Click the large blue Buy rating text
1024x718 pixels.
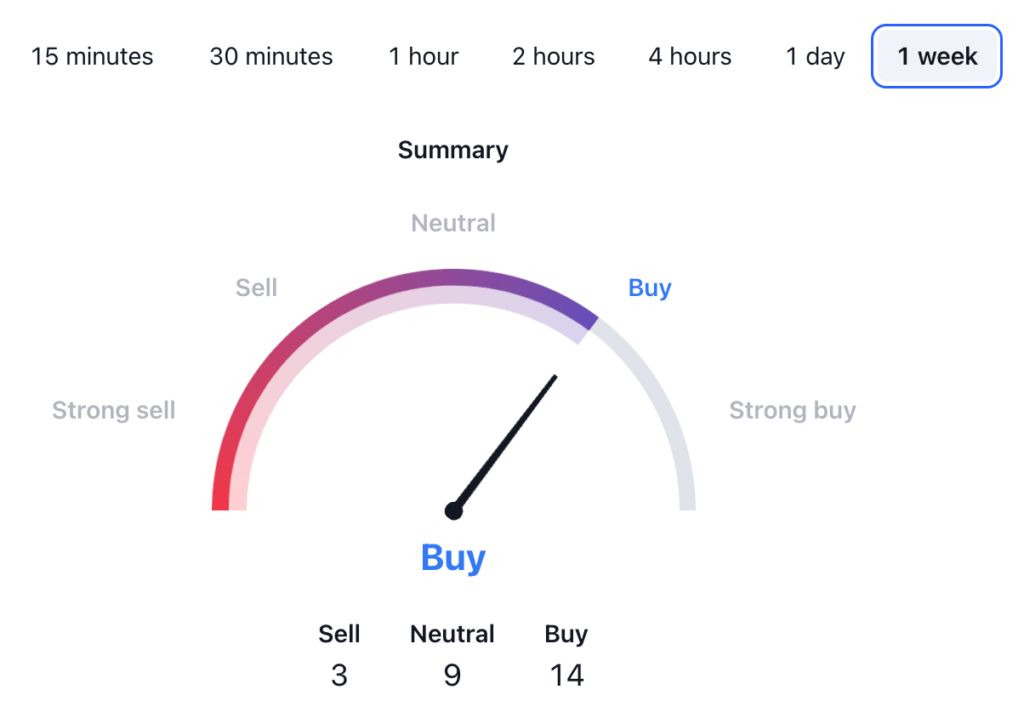click(x=453, y=557)
